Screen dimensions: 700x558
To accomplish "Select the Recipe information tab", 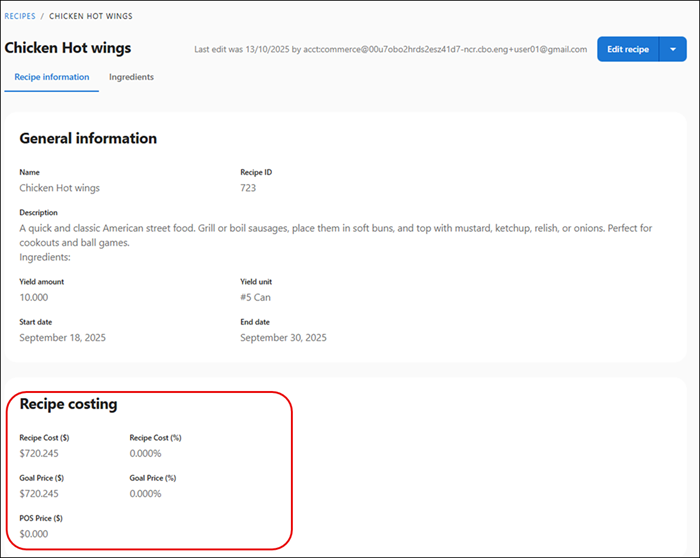I will coord(51,77).
